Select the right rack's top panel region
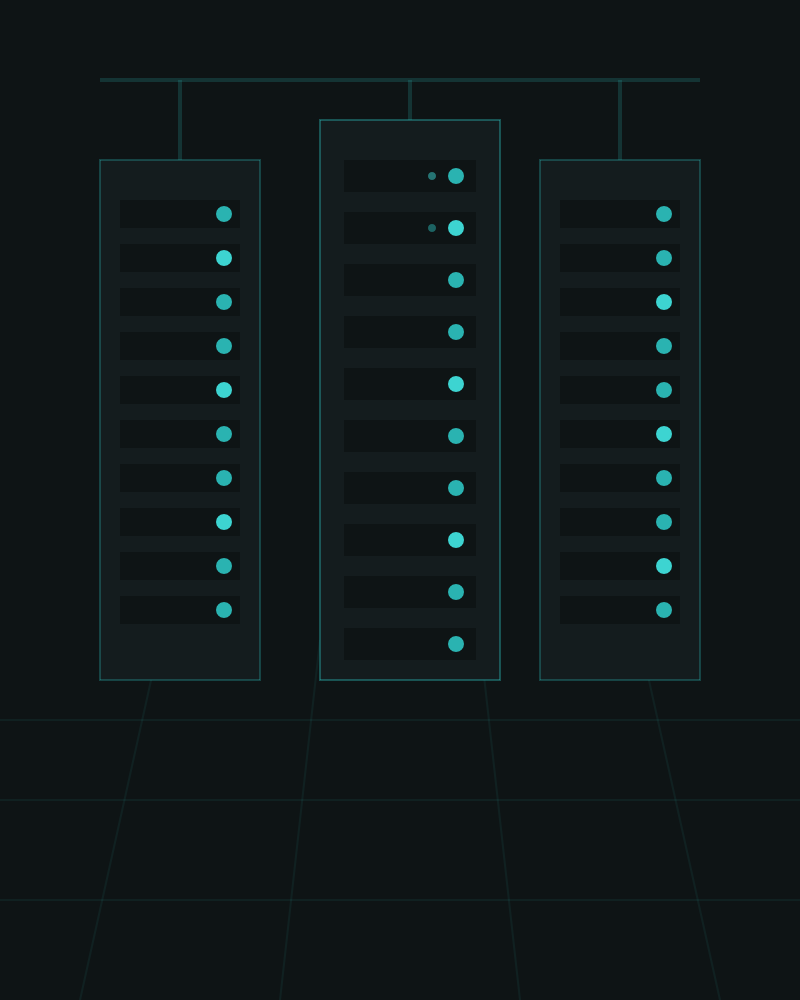This screenshot has width=800, height=1000. click(620, 178)
